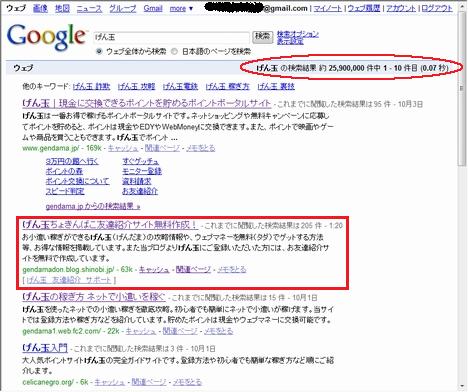Click the 25,900,000 件中 result count text
The image size is (468, 392).
pos(355,68)
